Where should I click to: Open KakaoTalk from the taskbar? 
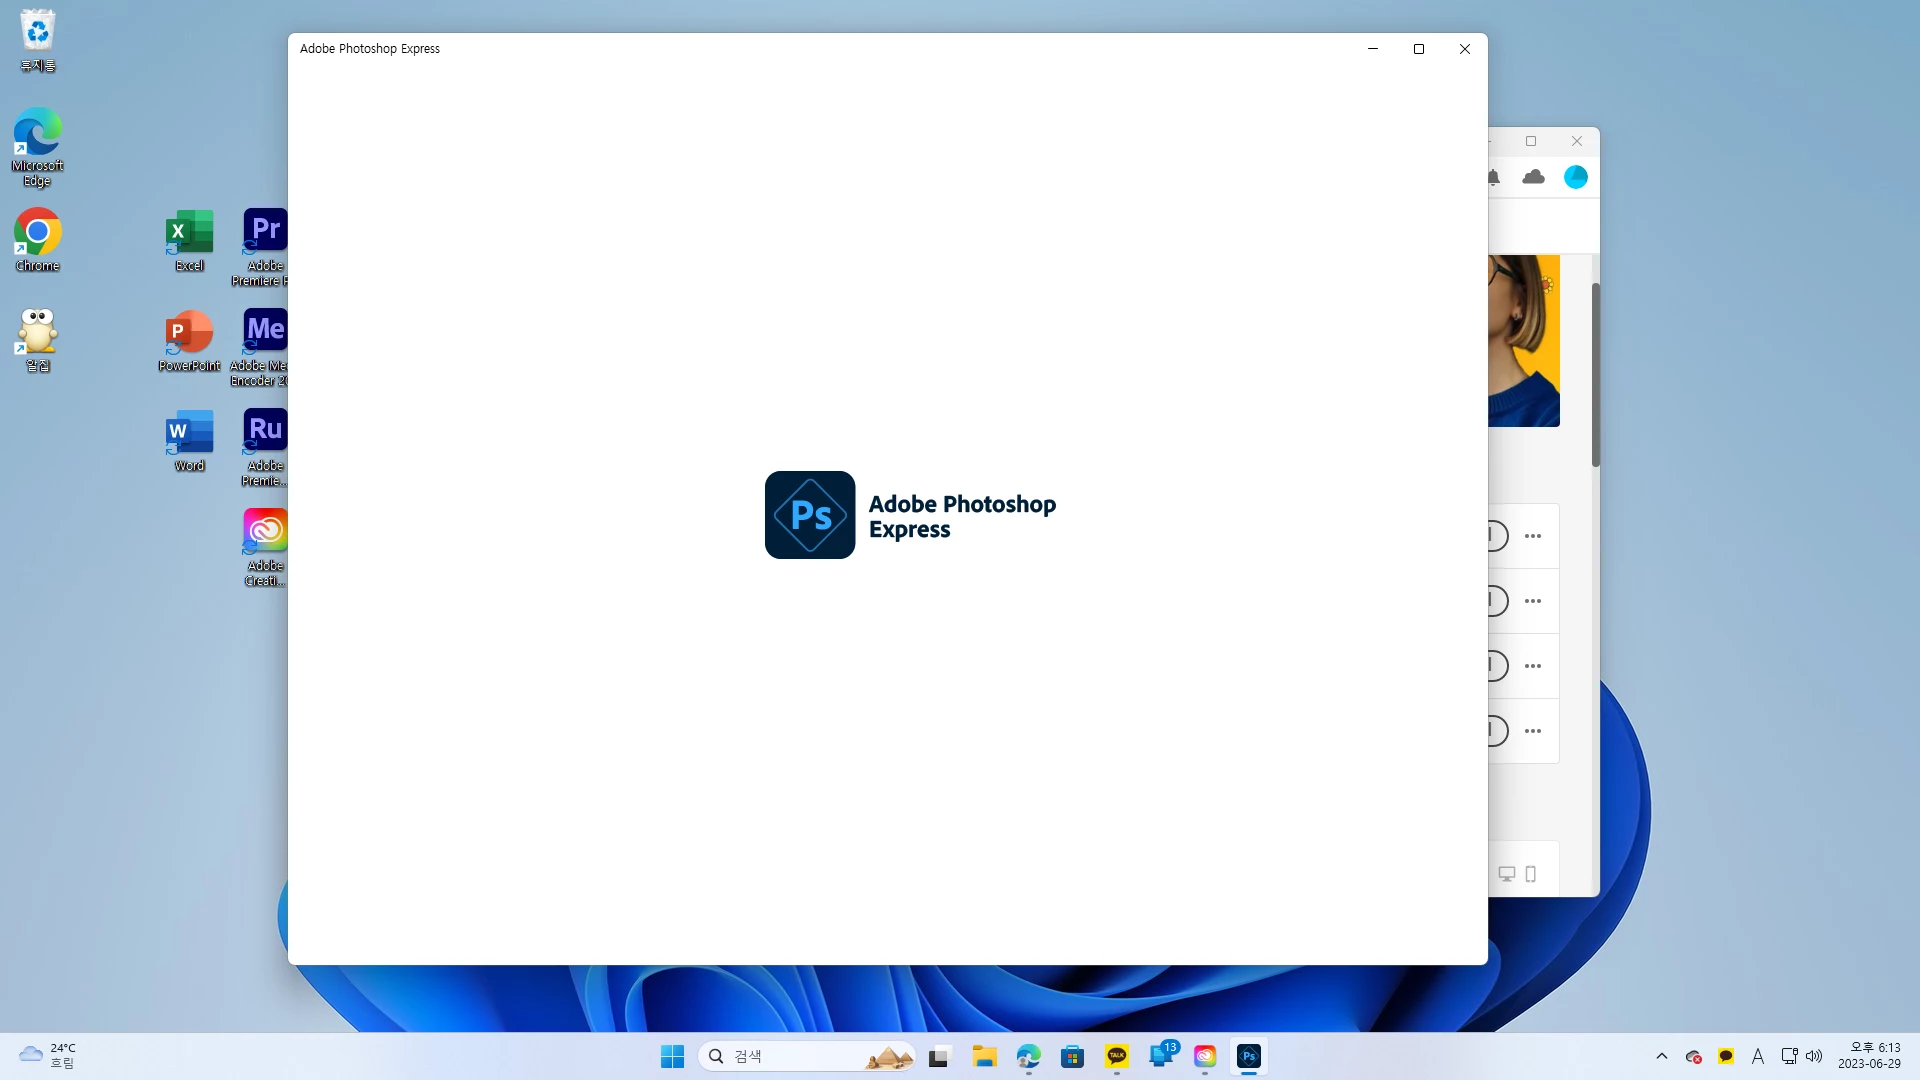click(x=1117, y=1056)
